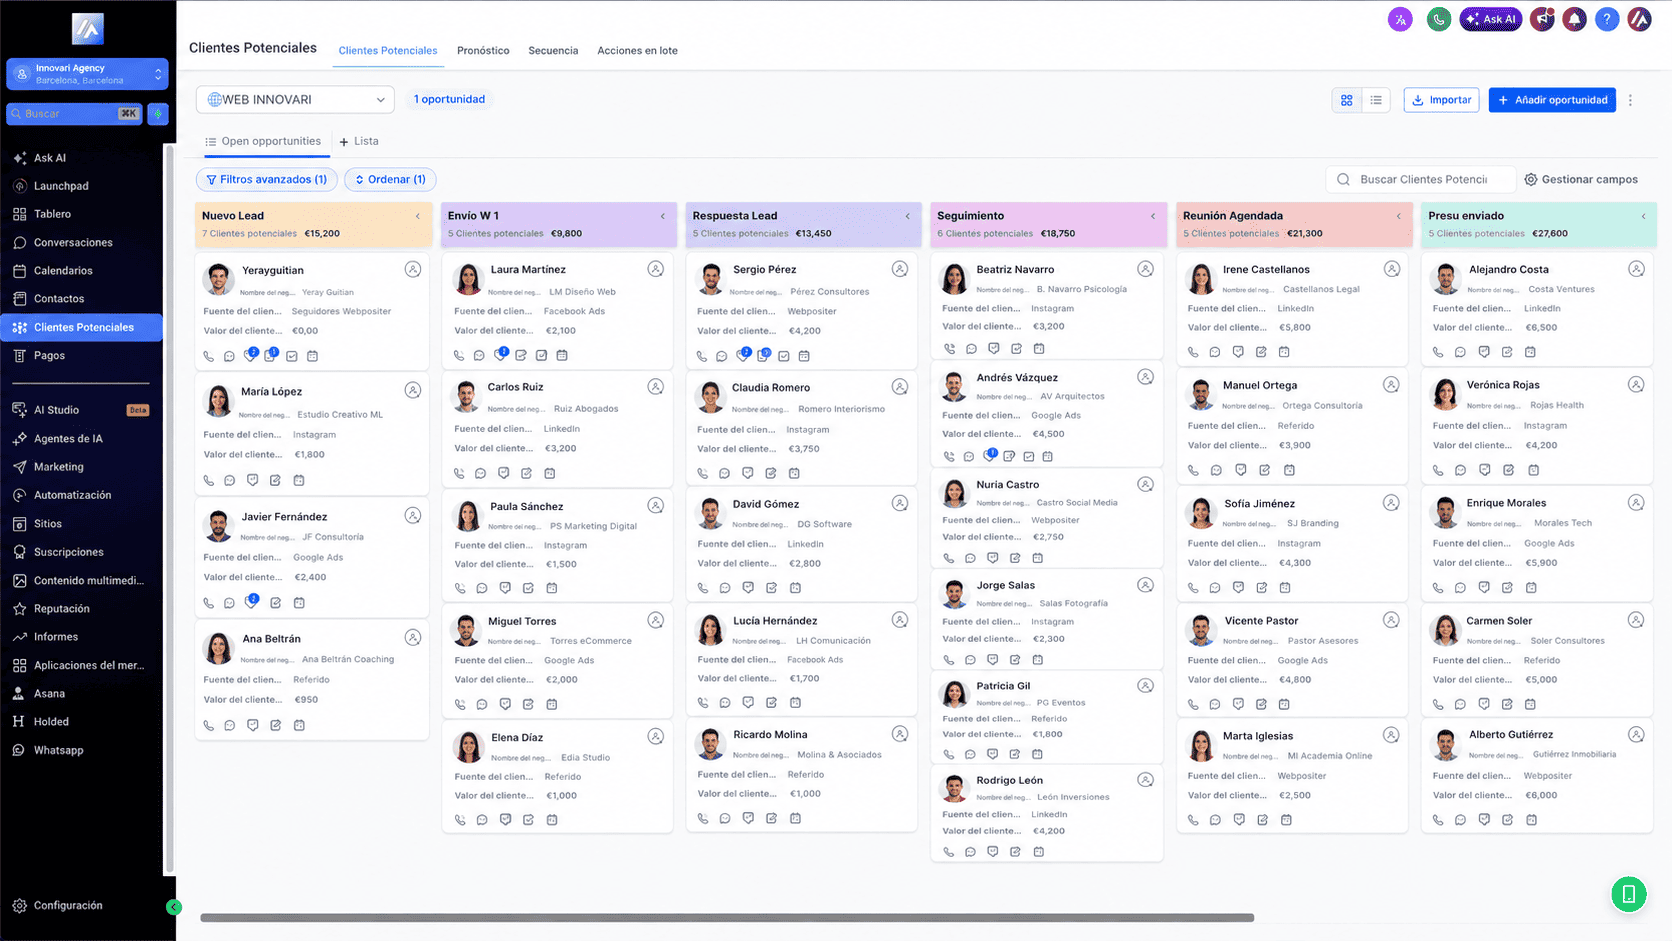
Task: Open Filtros avanzados (1) filter
Action: pyautogui.click(x=266, y=179)
